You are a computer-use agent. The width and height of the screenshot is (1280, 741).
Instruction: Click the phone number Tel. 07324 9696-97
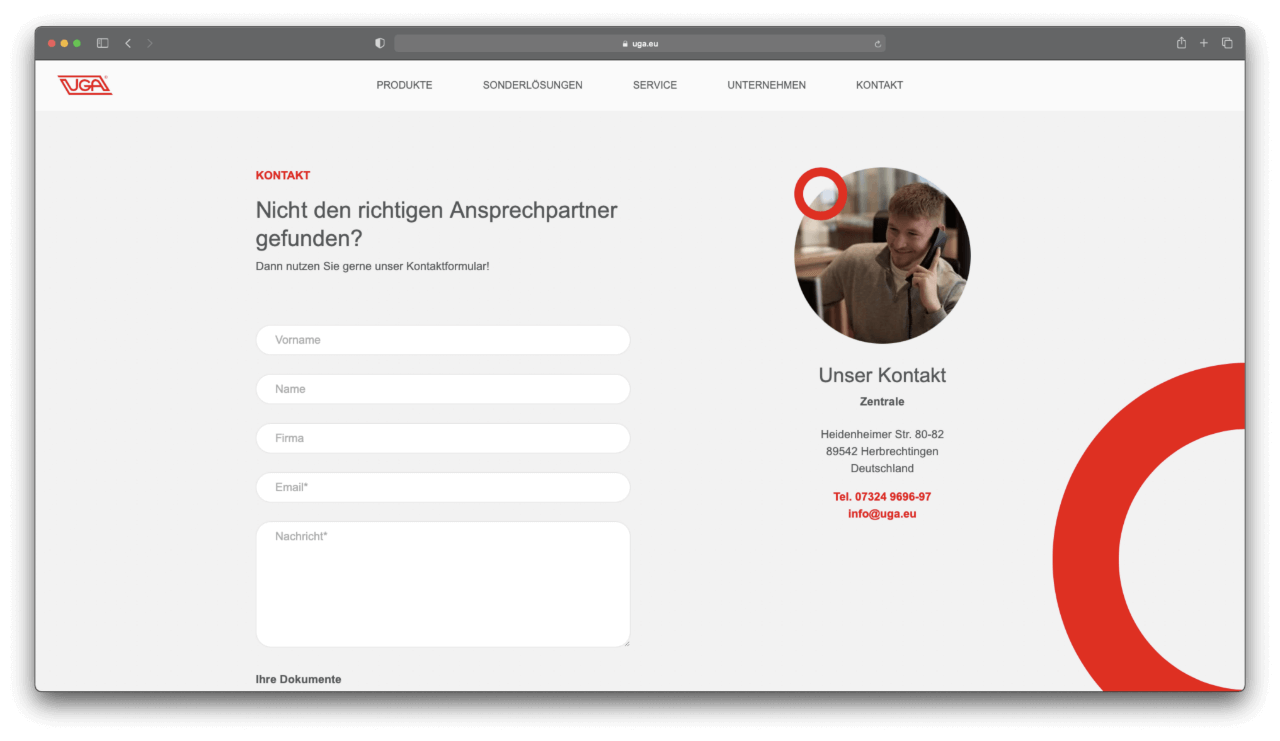tap(882, 497)
